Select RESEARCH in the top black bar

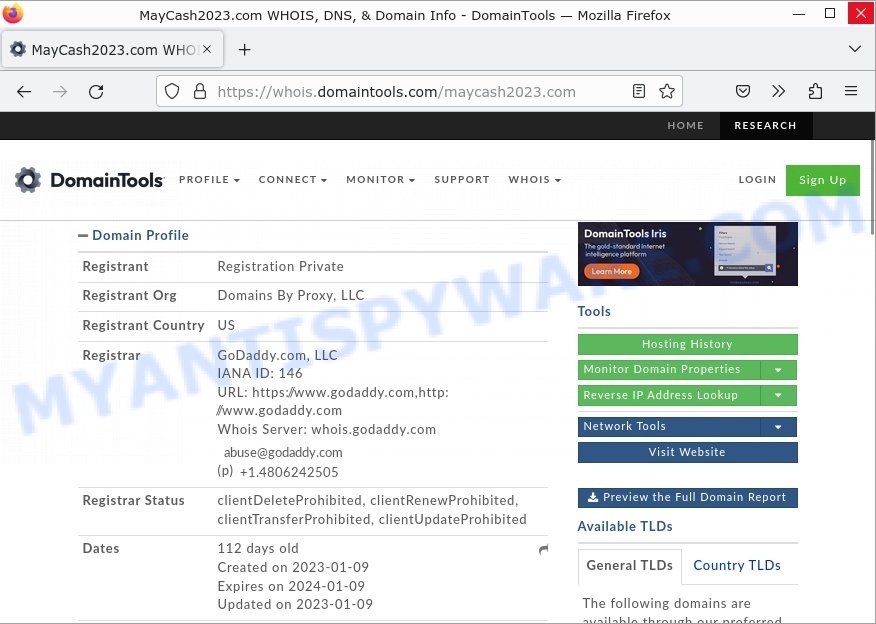coord(765,126)
